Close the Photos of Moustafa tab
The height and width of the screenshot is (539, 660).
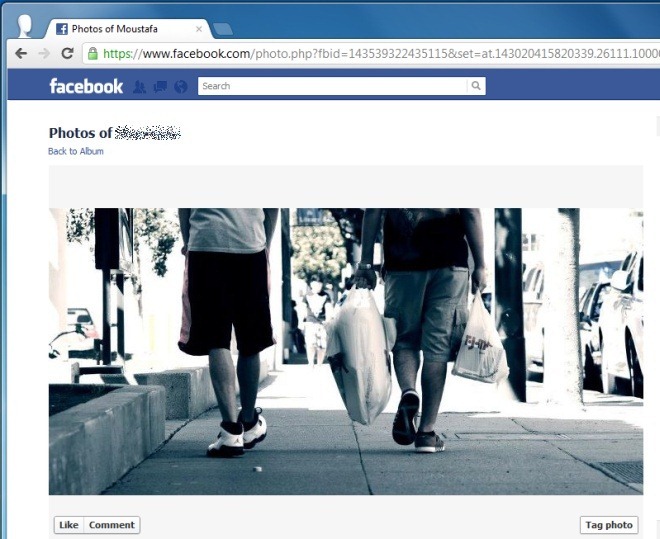199,29
